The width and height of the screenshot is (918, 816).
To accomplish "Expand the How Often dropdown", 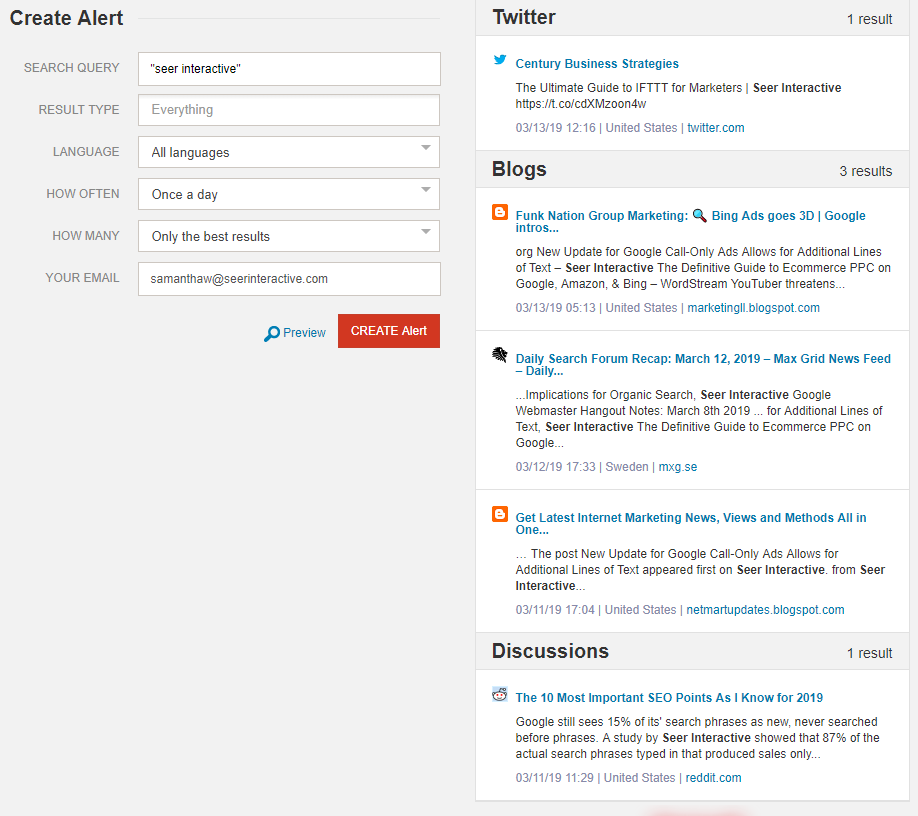I will pyautogui.click(x=289, y=194).
